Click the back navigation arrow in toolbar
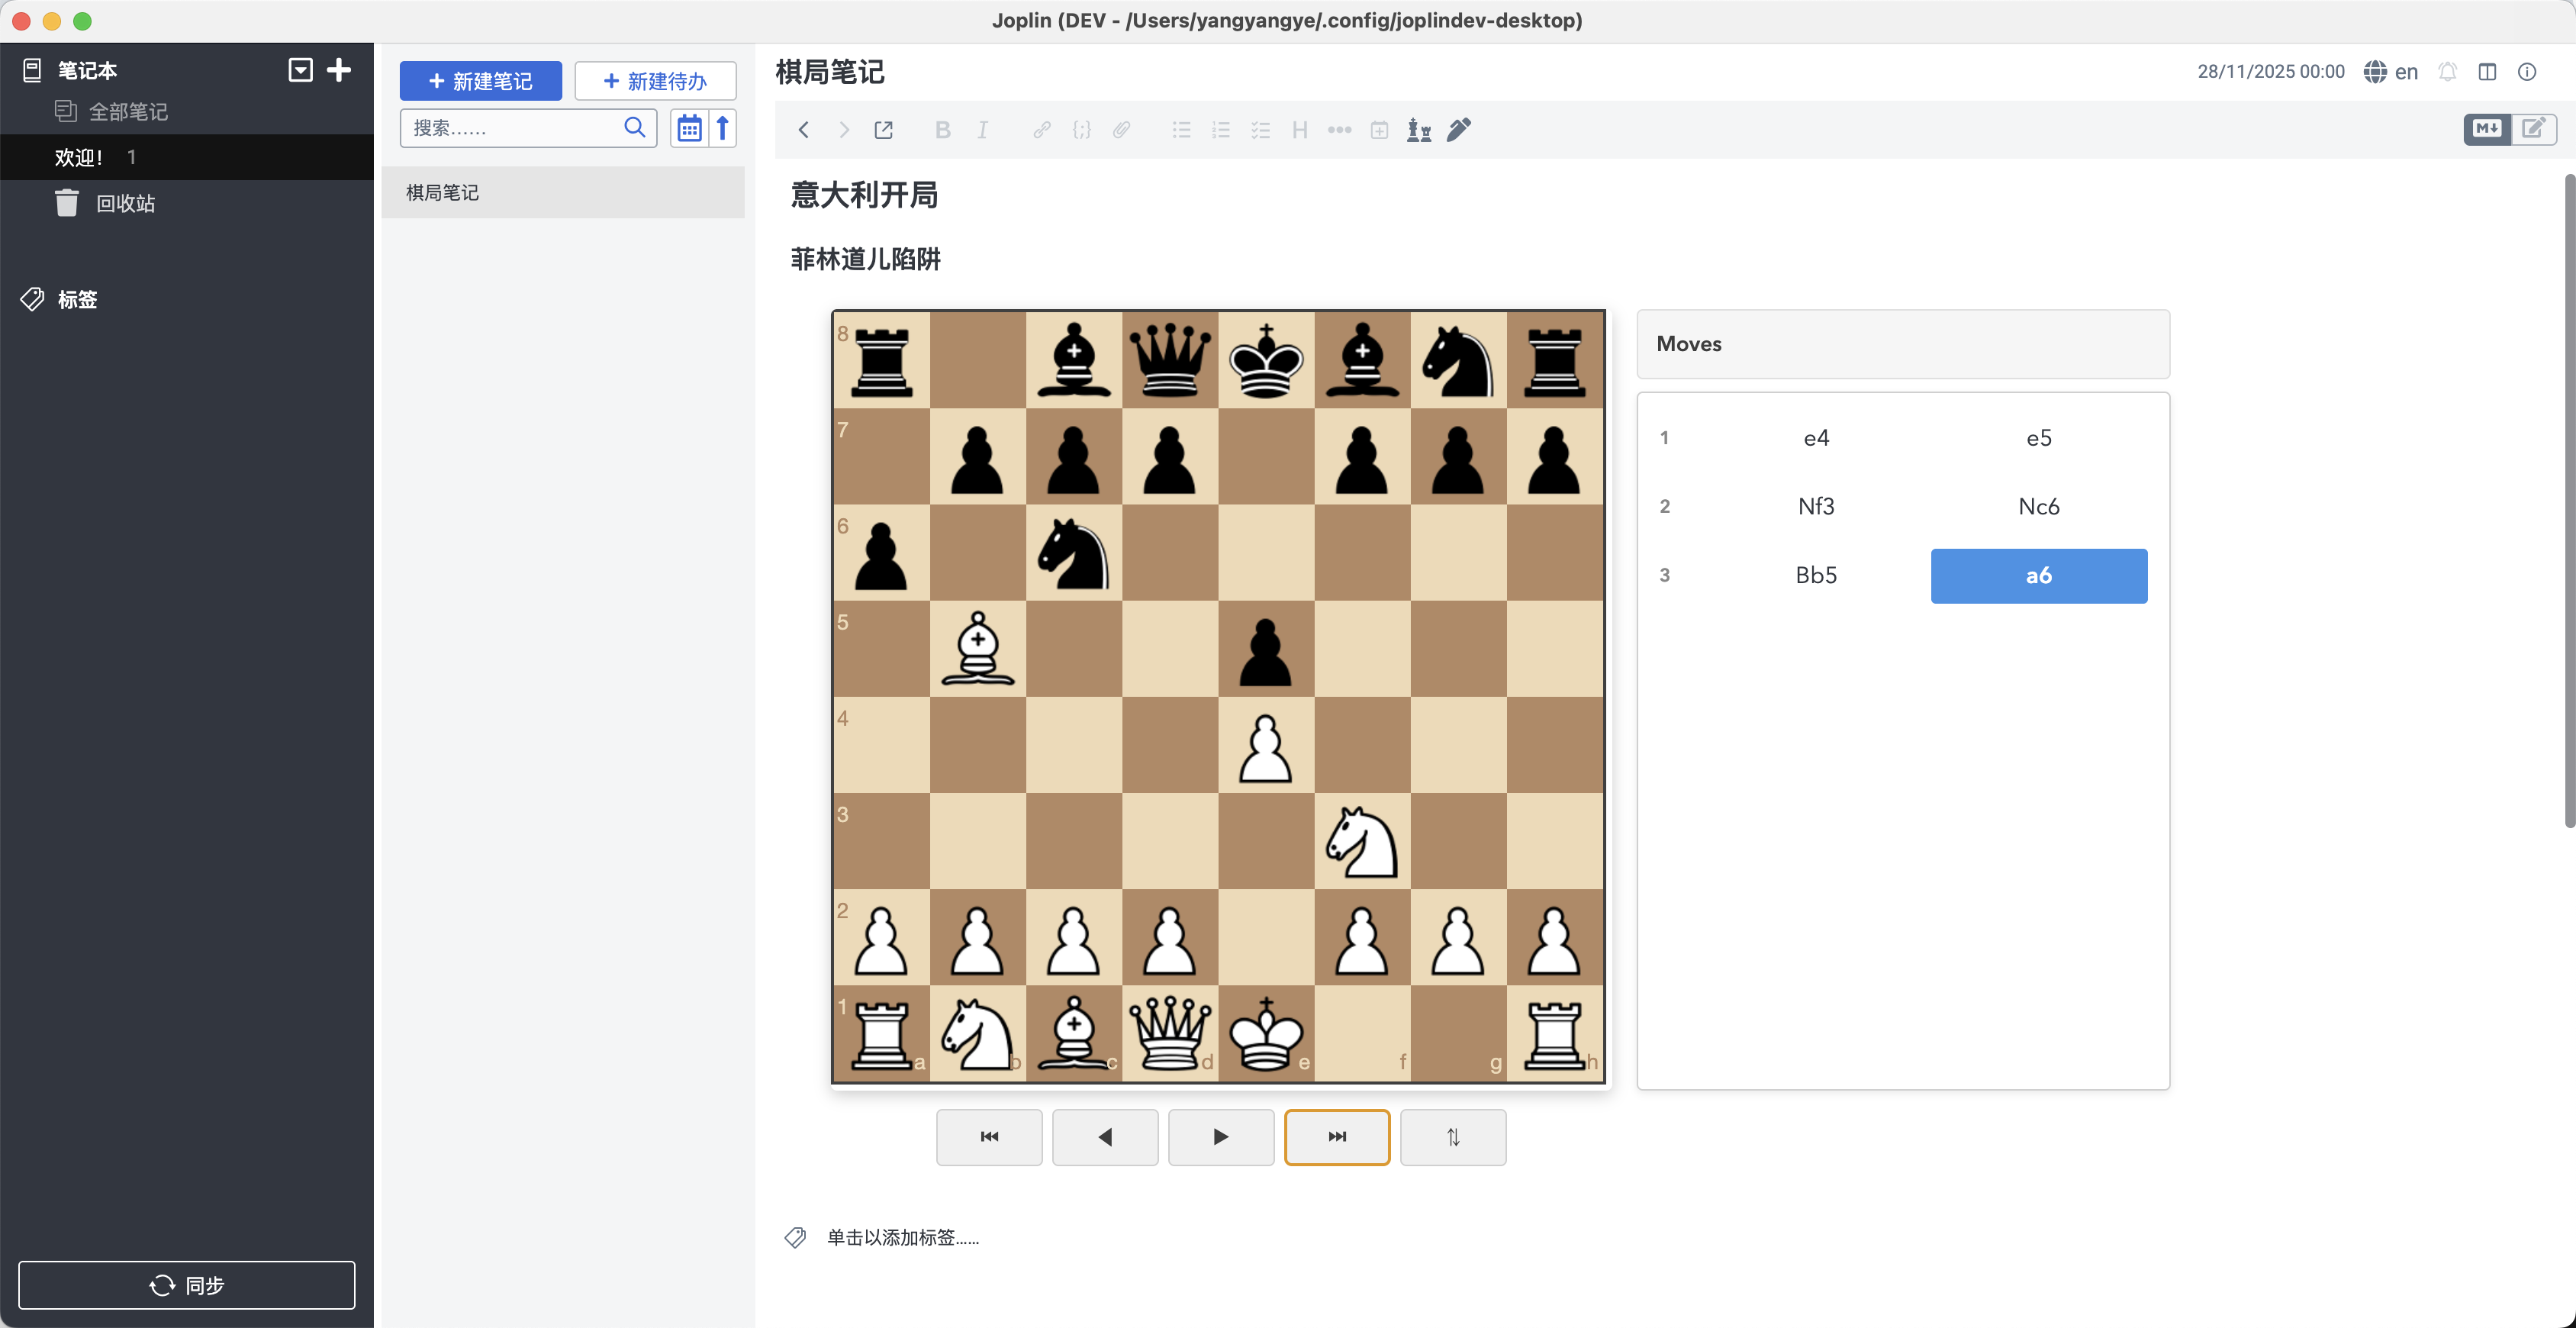This screenshot has width=2576, height=1328. (803, 130)
